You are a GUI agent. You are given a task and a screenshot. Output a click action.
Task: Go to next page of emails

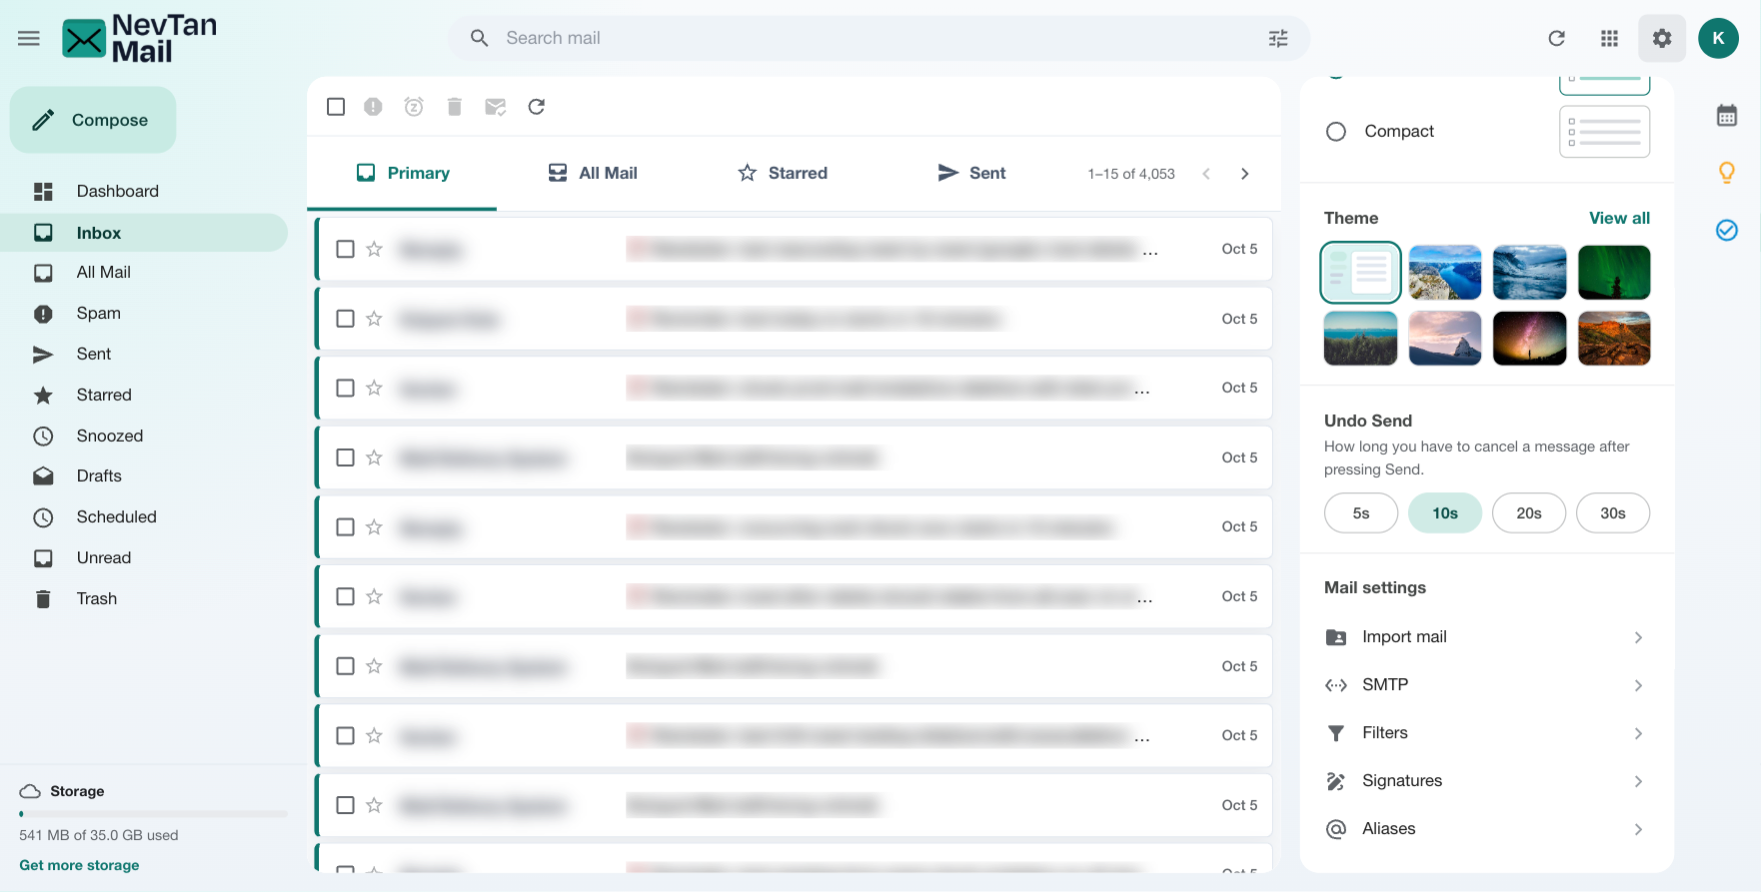1245,173
